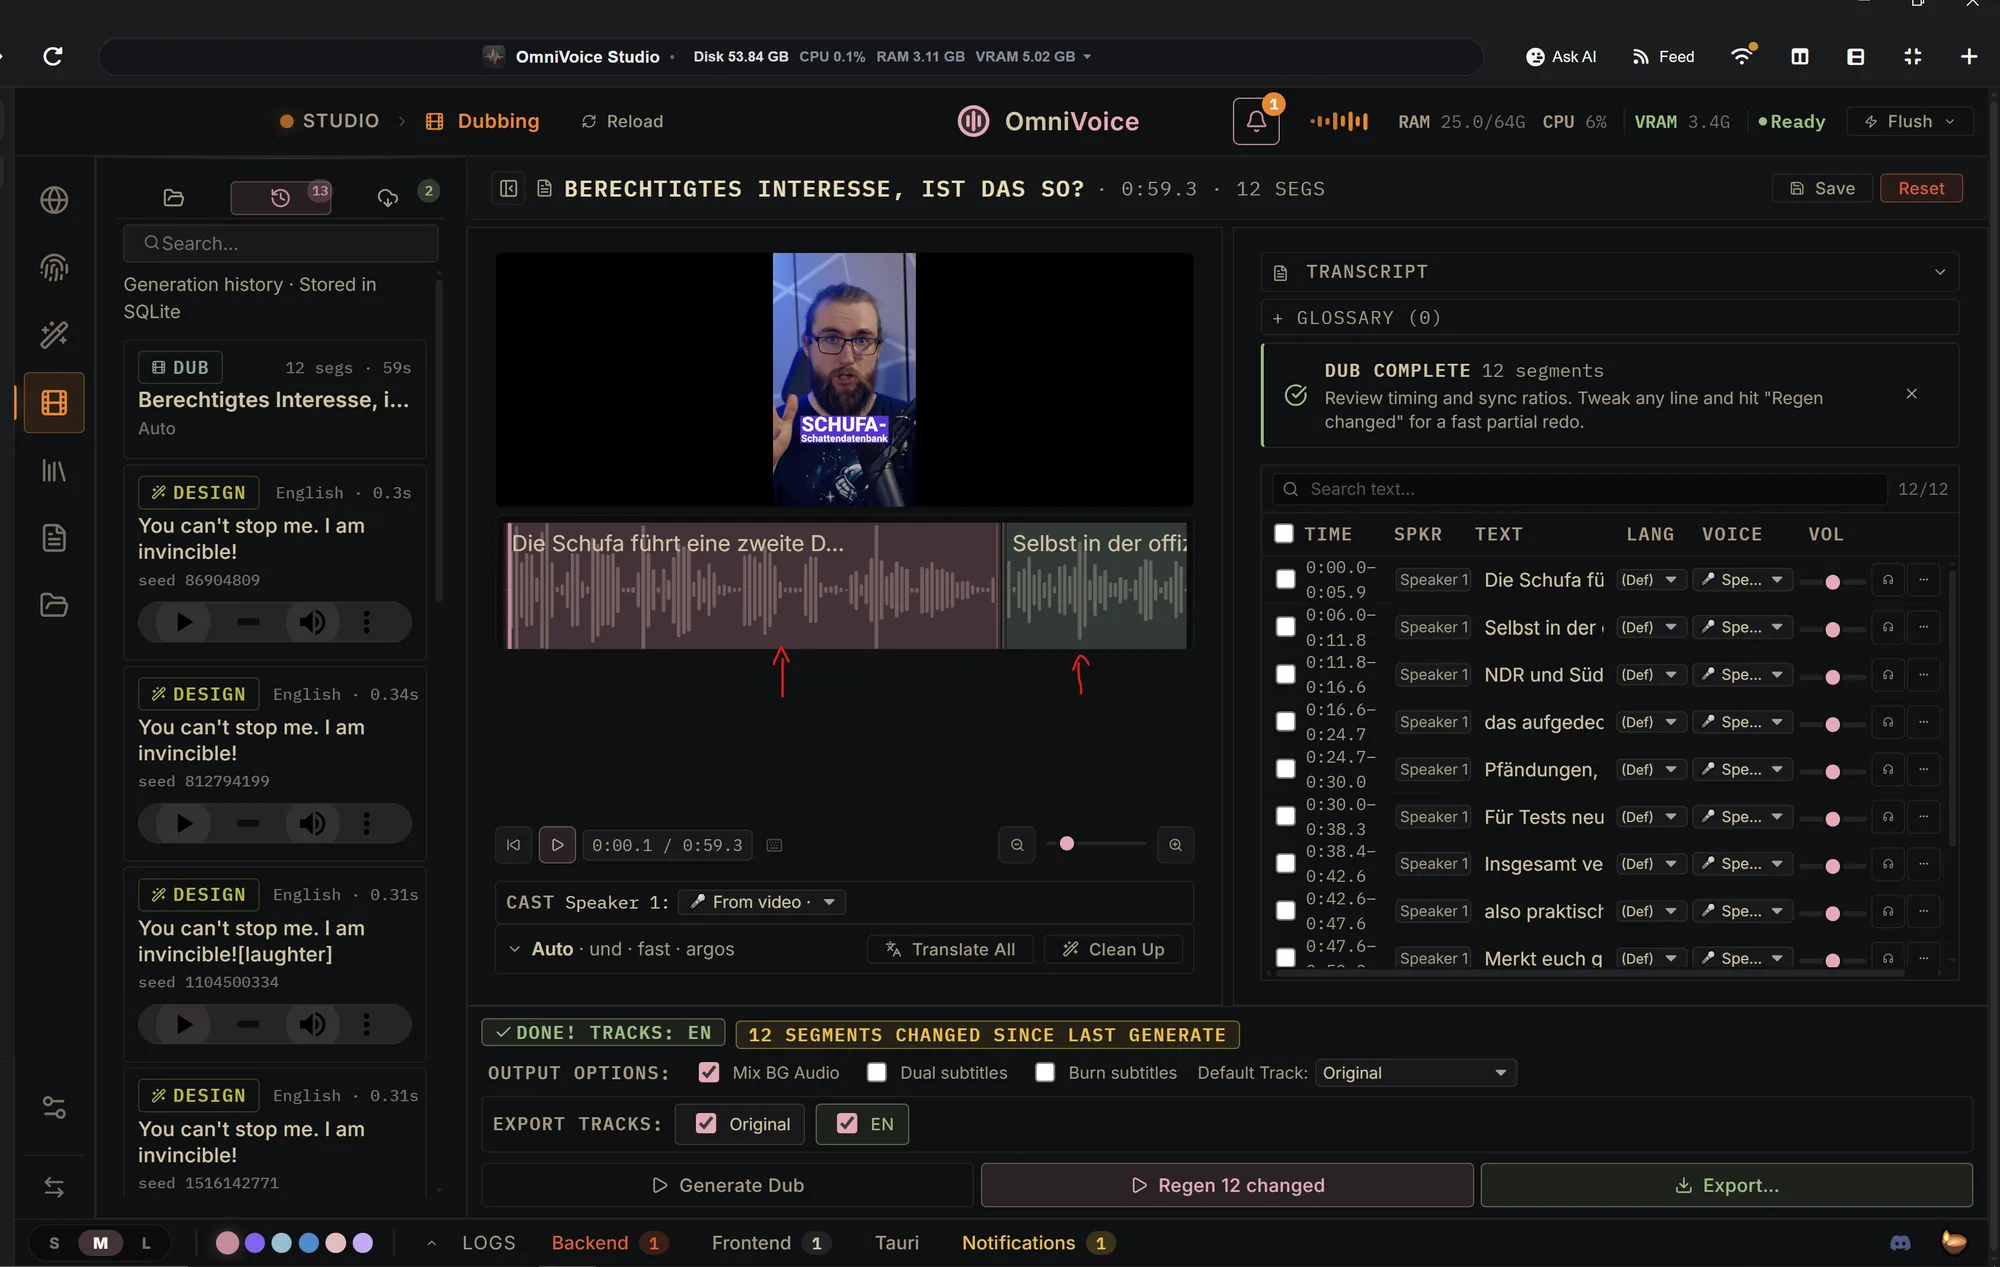Open the globe icon in left sidebar
The image size is (2000, 1267).
[54, 200]
